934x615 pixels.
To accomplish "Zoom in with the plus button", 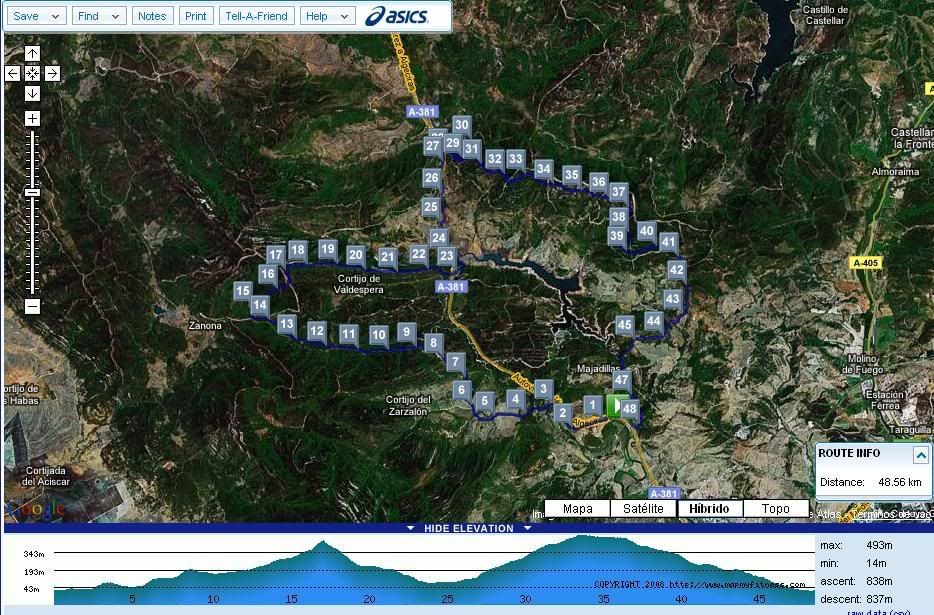I will (x=32, y=118).
